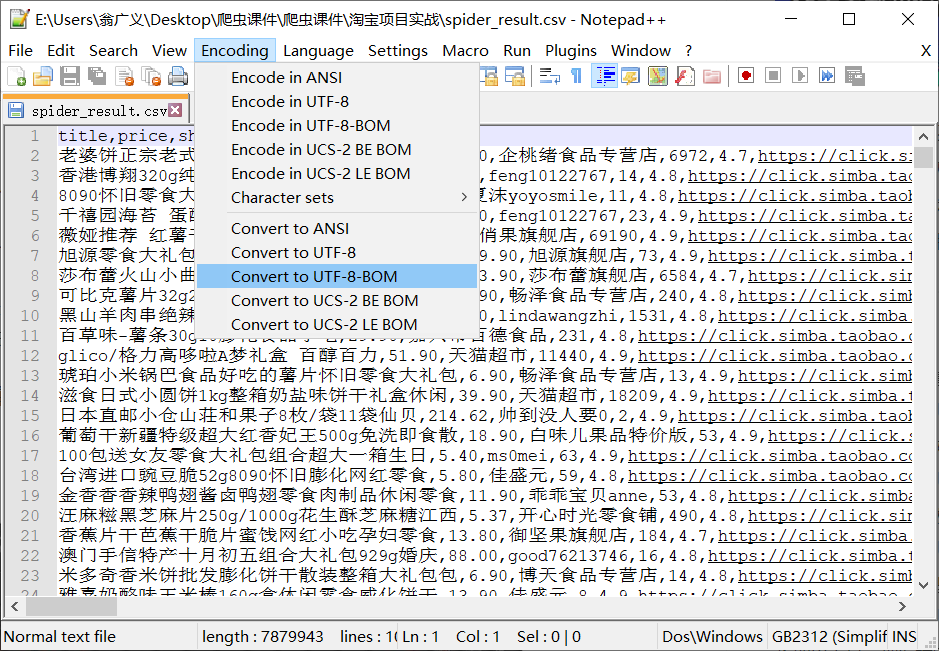
Task: Toggle the highlighted indent guide icon
Action: click(604, 76)
